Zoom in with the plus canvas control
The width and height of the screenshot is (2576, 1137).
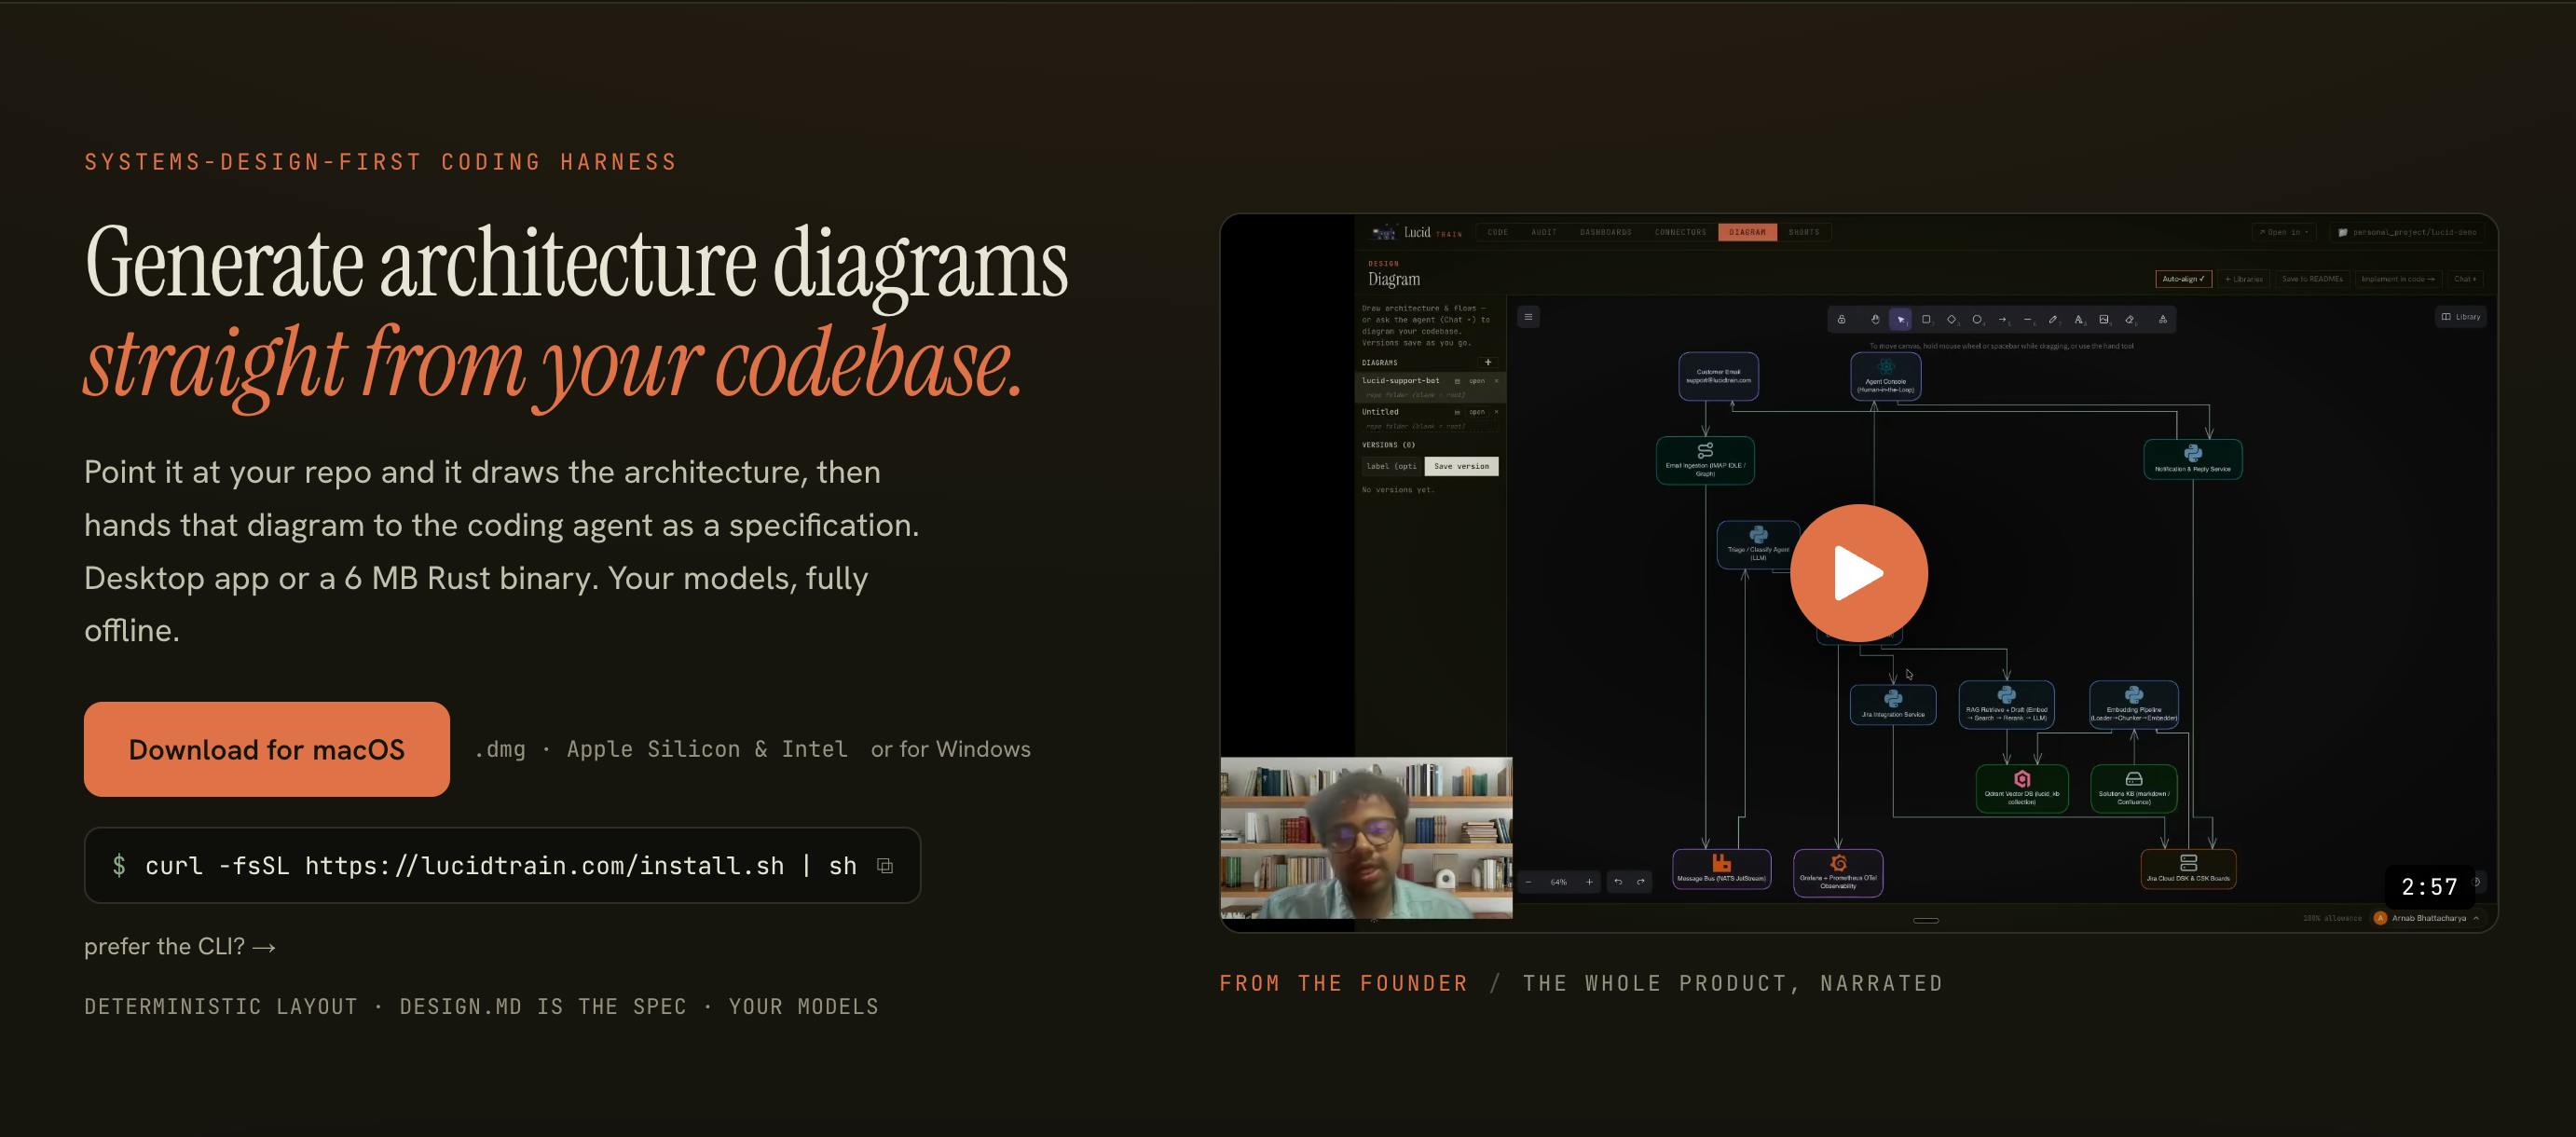1589,882
